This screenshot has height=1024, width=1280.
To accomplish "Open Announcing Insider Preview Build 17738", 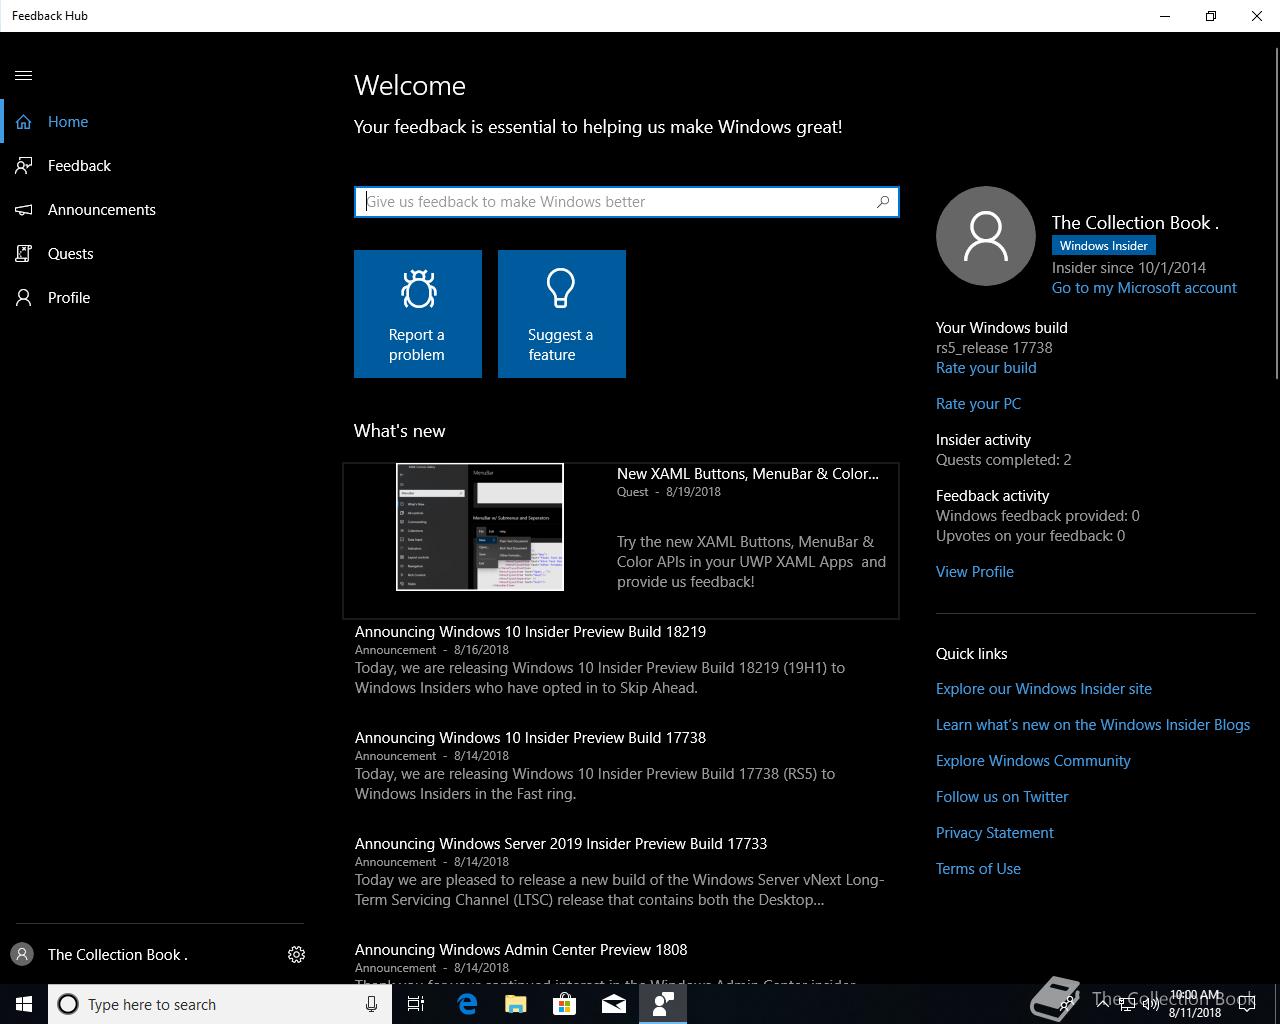I will (x=530, y=738).
